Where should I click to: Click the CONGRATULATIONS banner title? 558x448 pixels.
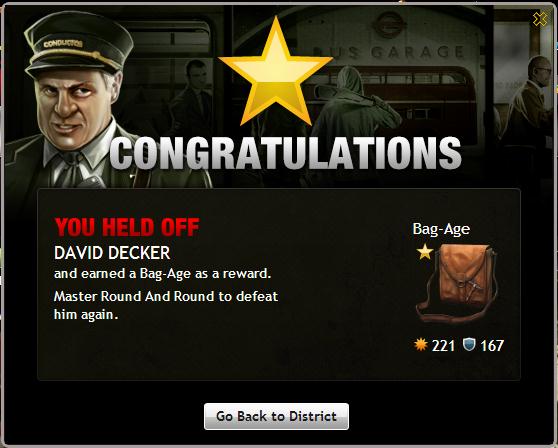click(x=285, y=153)
